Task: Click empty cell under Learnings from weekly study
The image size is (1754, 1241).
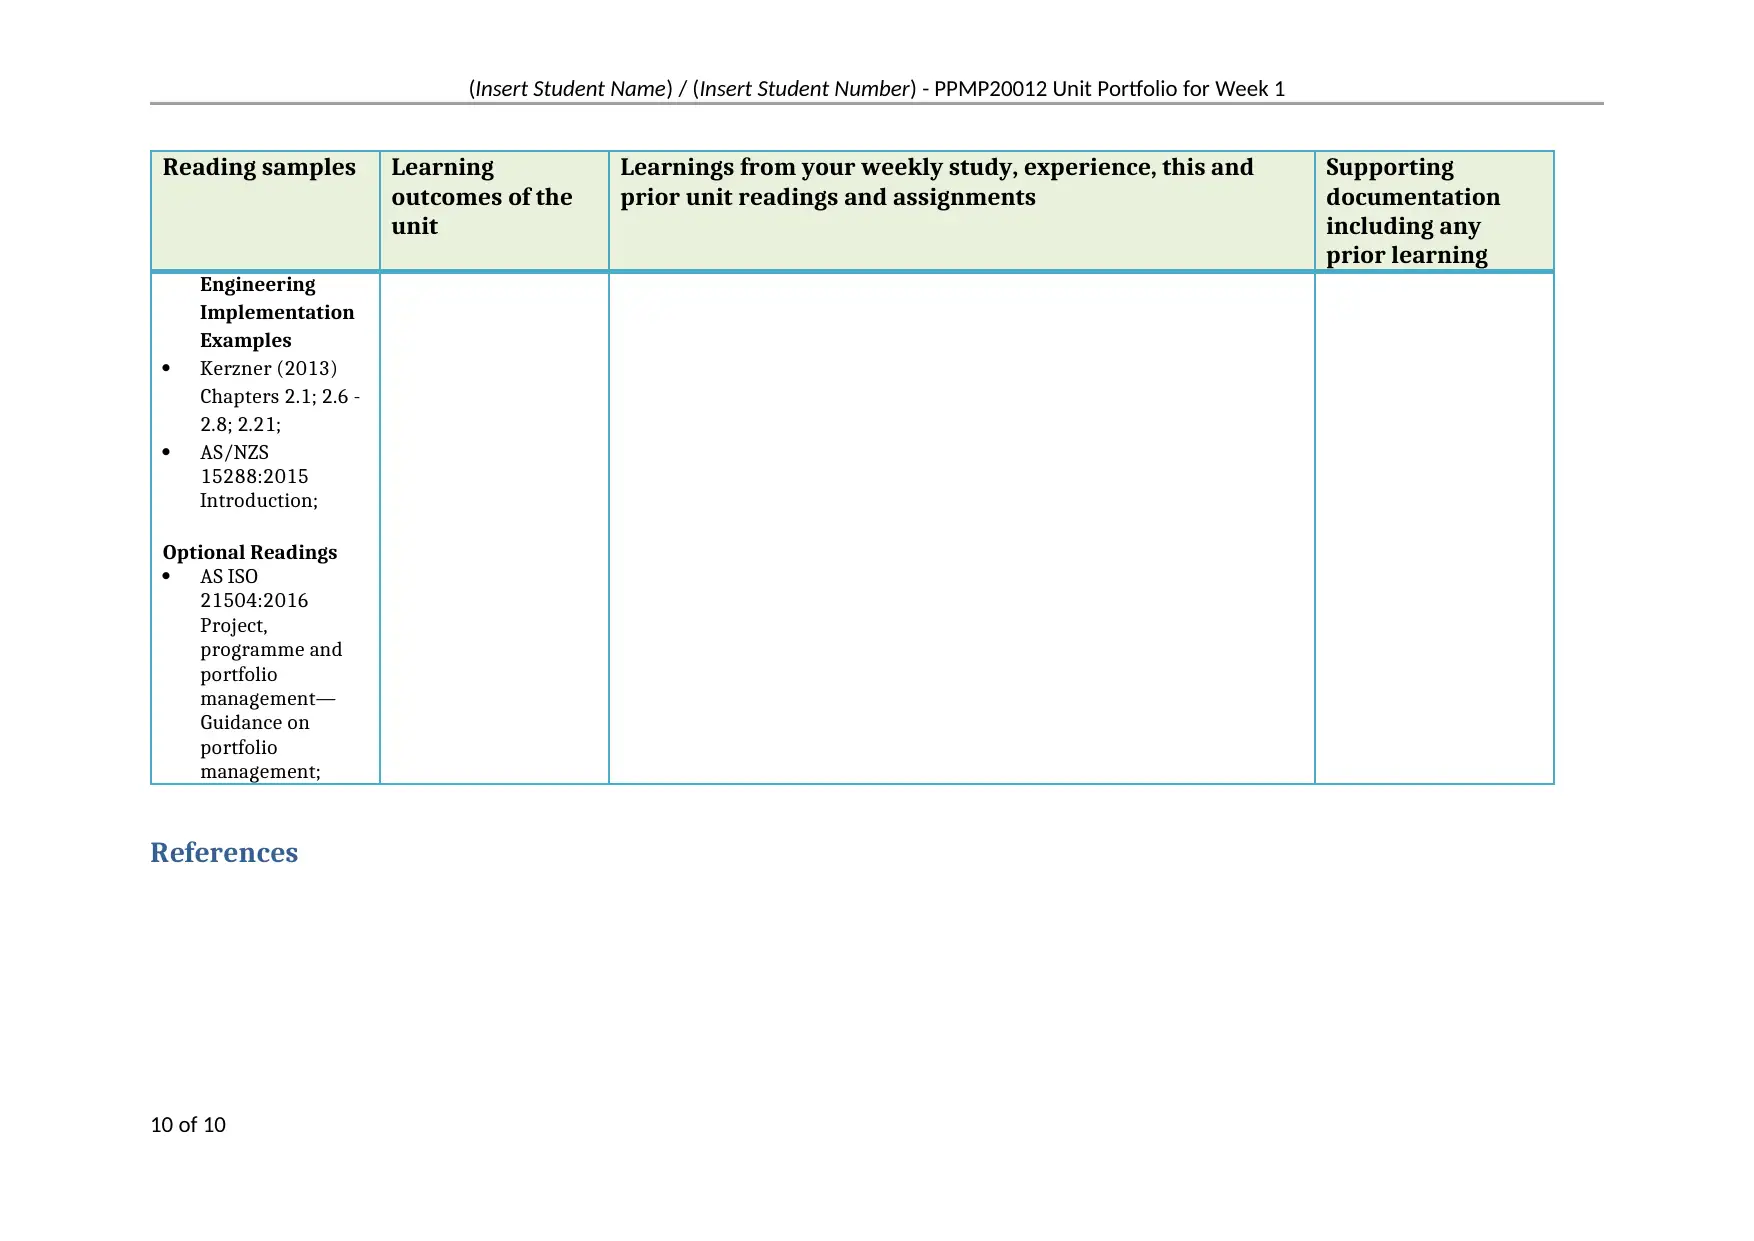Action: (x=961, y=528)
